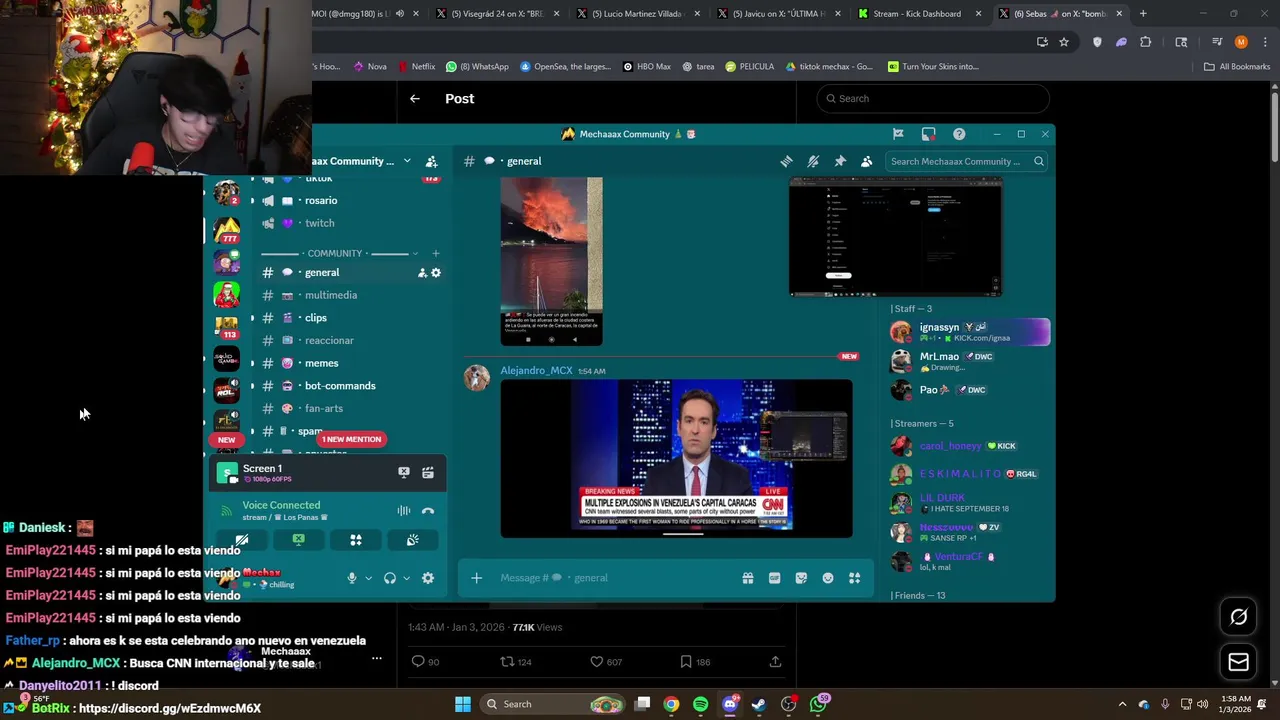Disconnect from voice with hang-up icon

[428, 511]
